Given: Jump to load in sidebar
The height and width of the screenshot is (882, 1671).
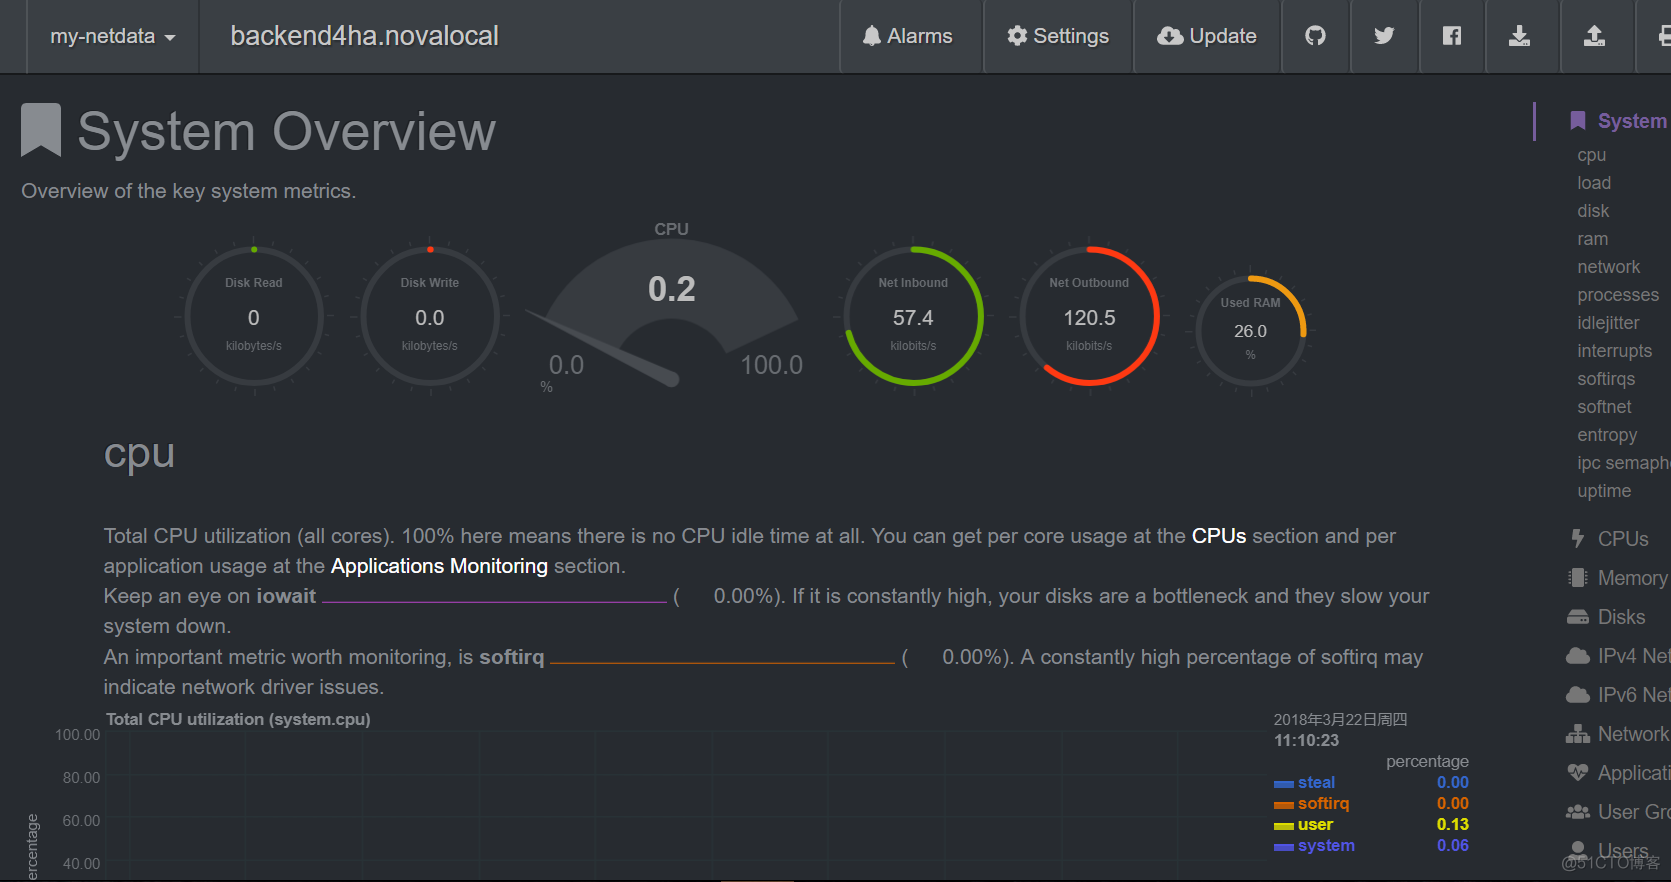Looking at the screenshot, I should coord(1594,183).
